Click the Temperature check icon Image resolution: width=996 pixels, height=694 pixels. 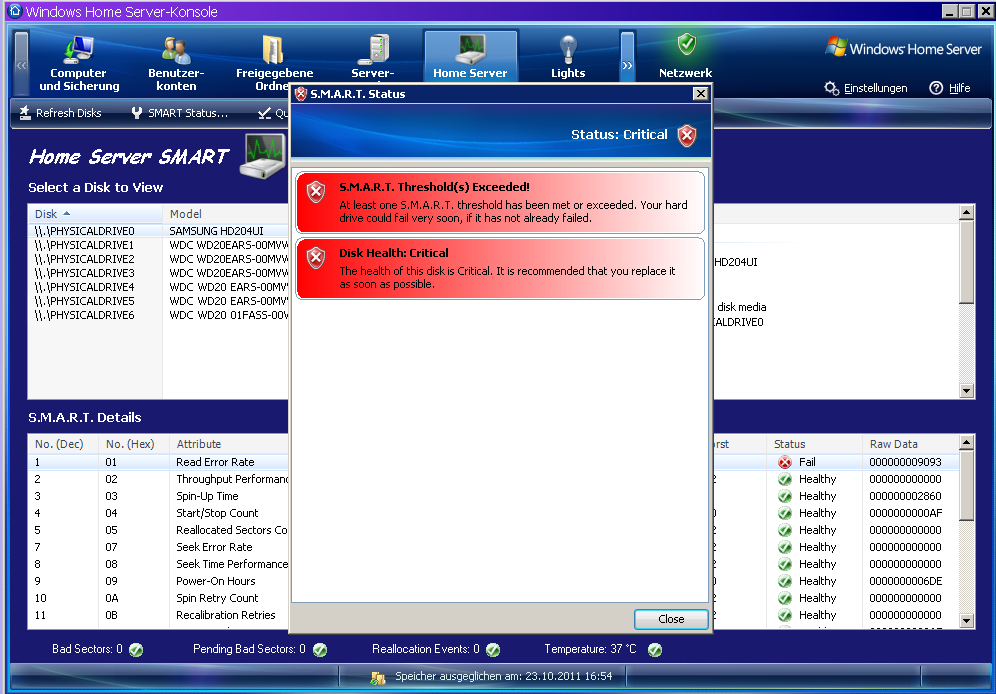[655, 650]
